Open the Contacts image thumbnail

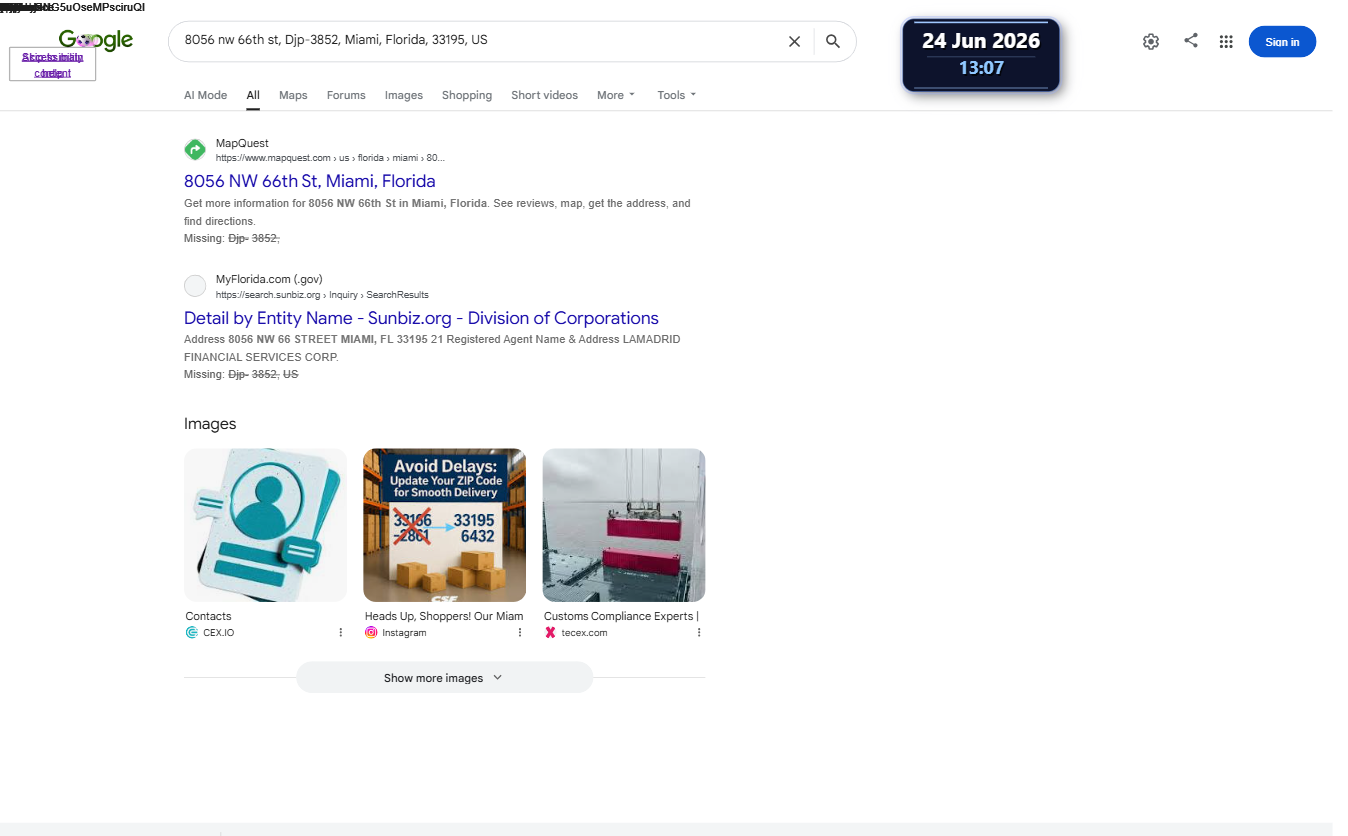[x=265, y=525]
